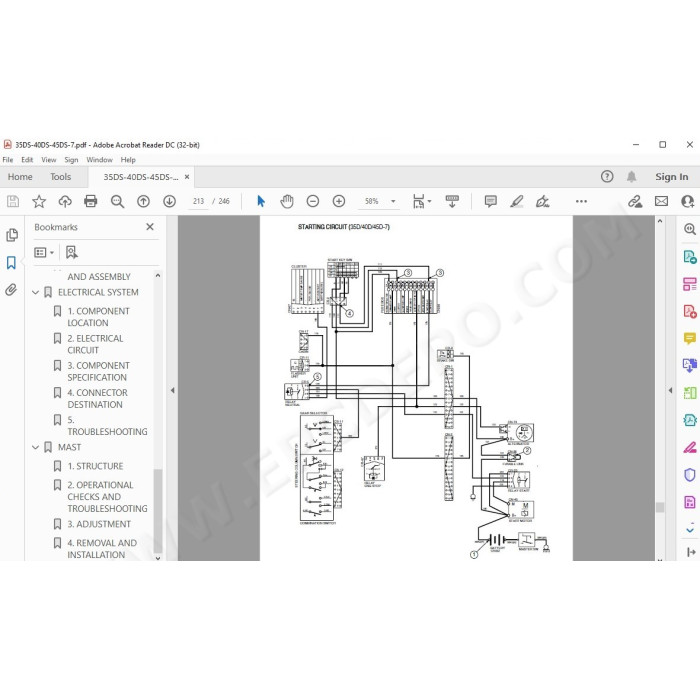This screenshot has height=700, width=700.
Task: Add the document to starred with the star icon
Action: (39, 201)
